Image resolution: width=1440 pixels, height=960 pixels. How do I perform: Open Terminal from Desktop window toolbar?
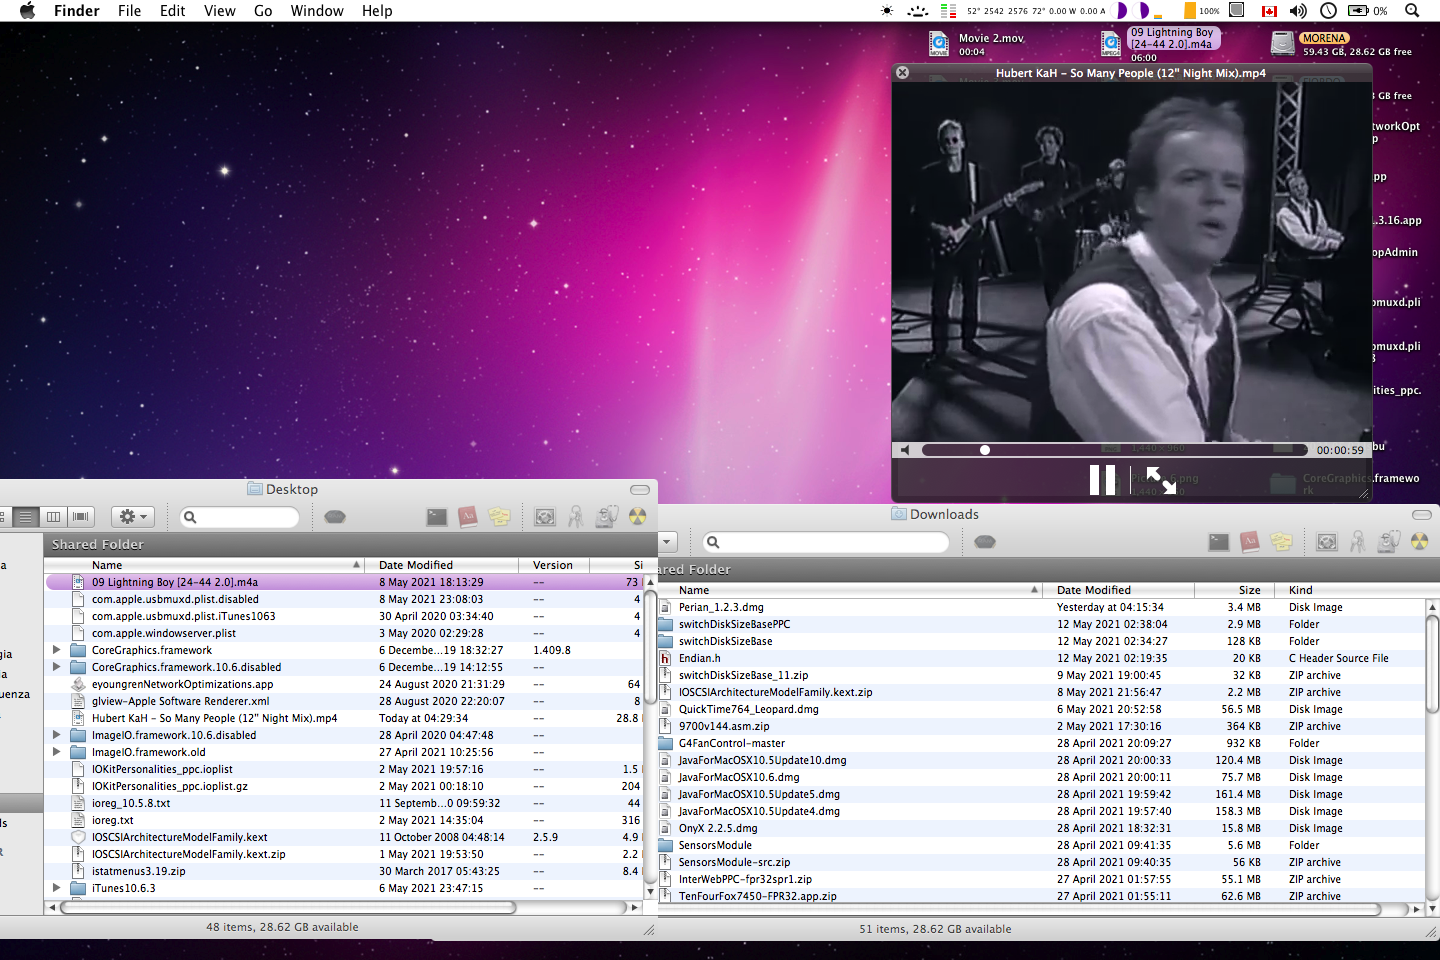coord(437,517)
